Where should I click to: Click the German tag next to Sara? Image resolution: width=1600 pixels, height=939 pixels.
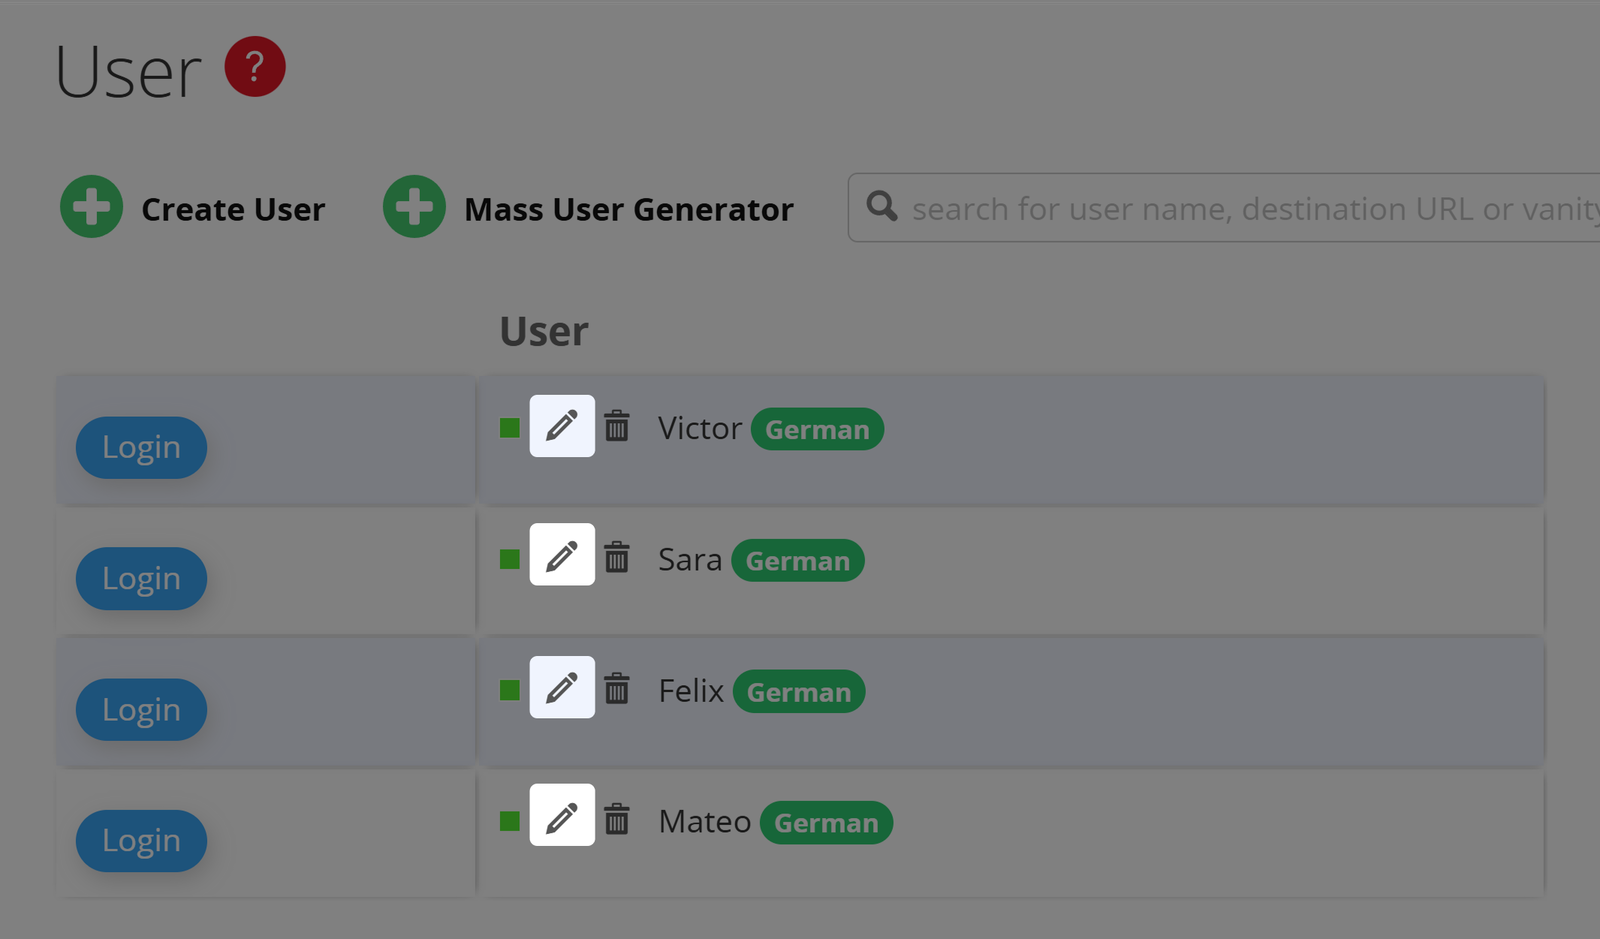[797, 561]
